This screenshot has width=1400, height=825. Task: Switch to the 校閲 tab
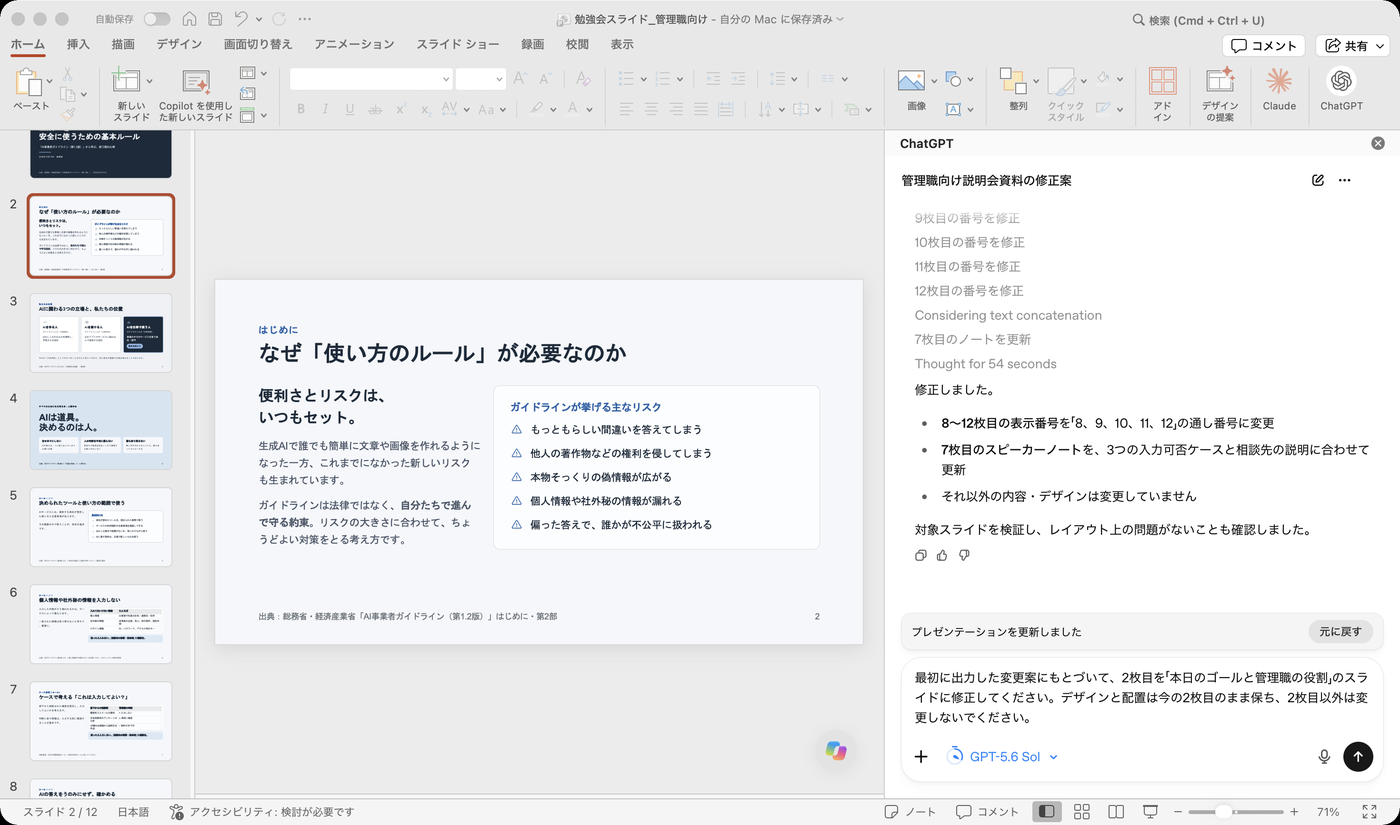pyautogui.click(x=577, y=45)
